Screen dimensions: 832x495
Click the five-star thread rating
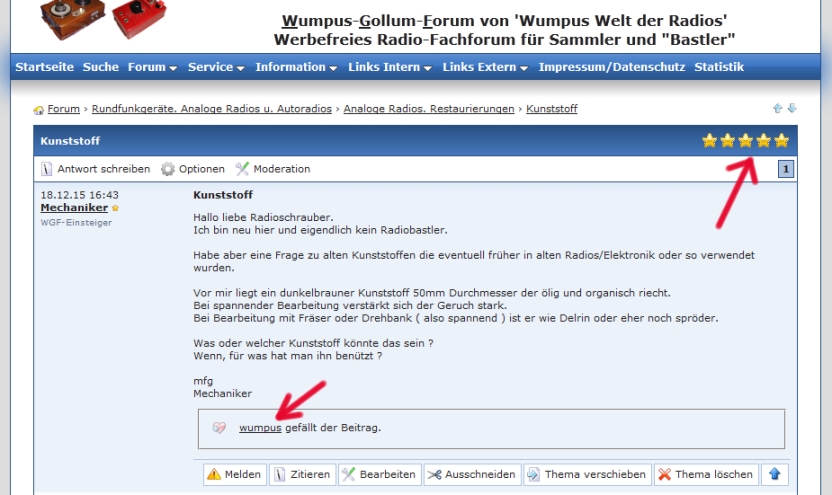point(745,141)
